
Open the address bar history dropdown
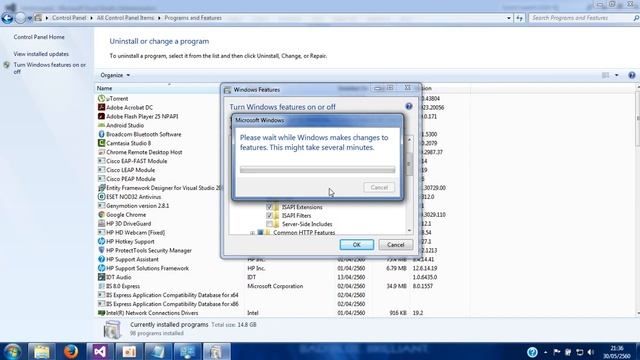[509, 18]
